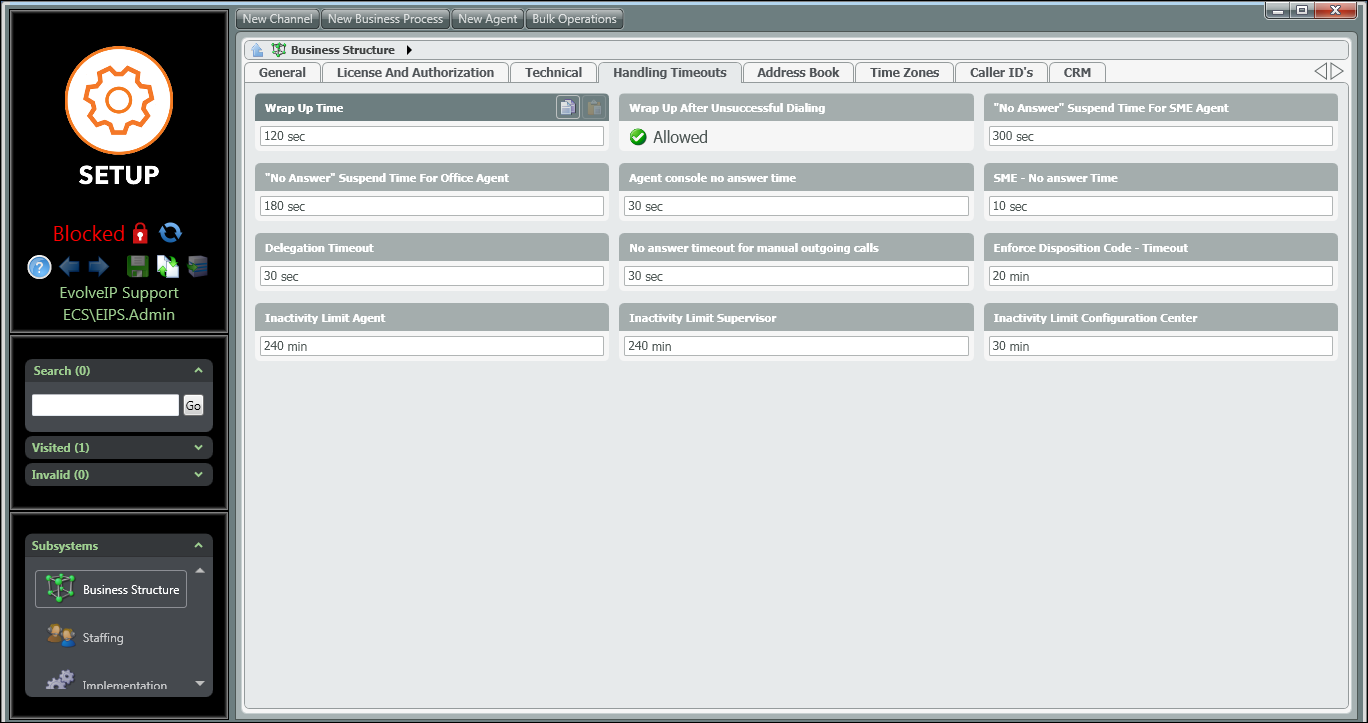Open help with the question mark icon
Image resolution: width=1368 pixels, height=723 pixels.
click(39, 267)
